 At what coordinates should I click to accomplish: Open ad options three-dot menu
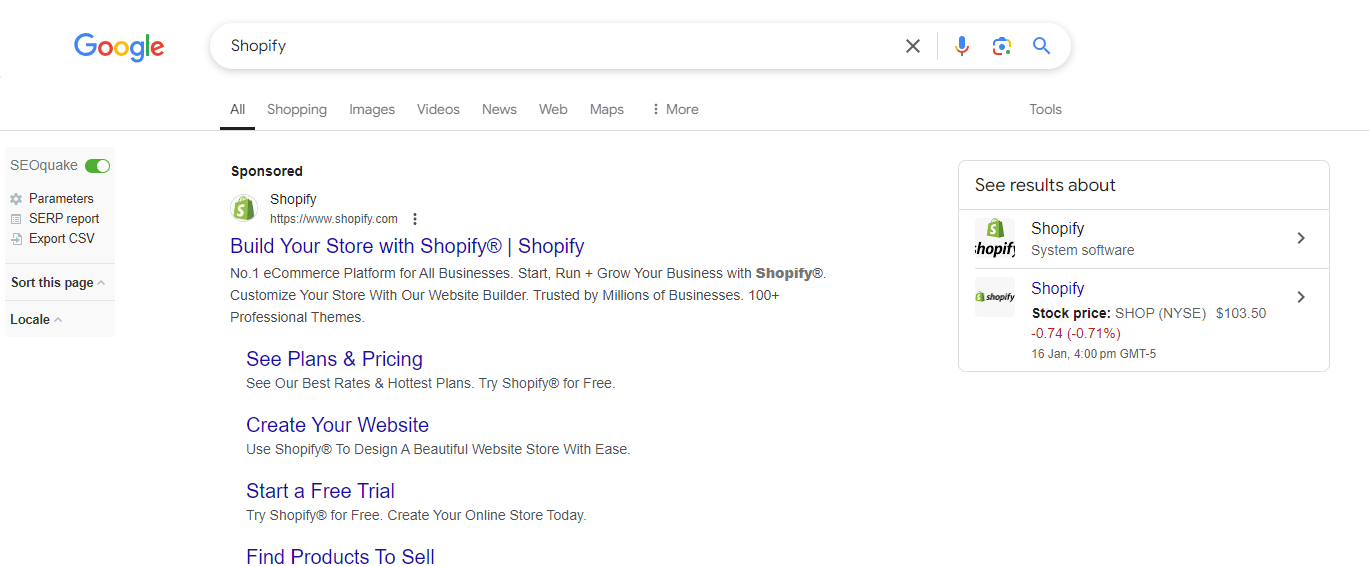[415, 219]
